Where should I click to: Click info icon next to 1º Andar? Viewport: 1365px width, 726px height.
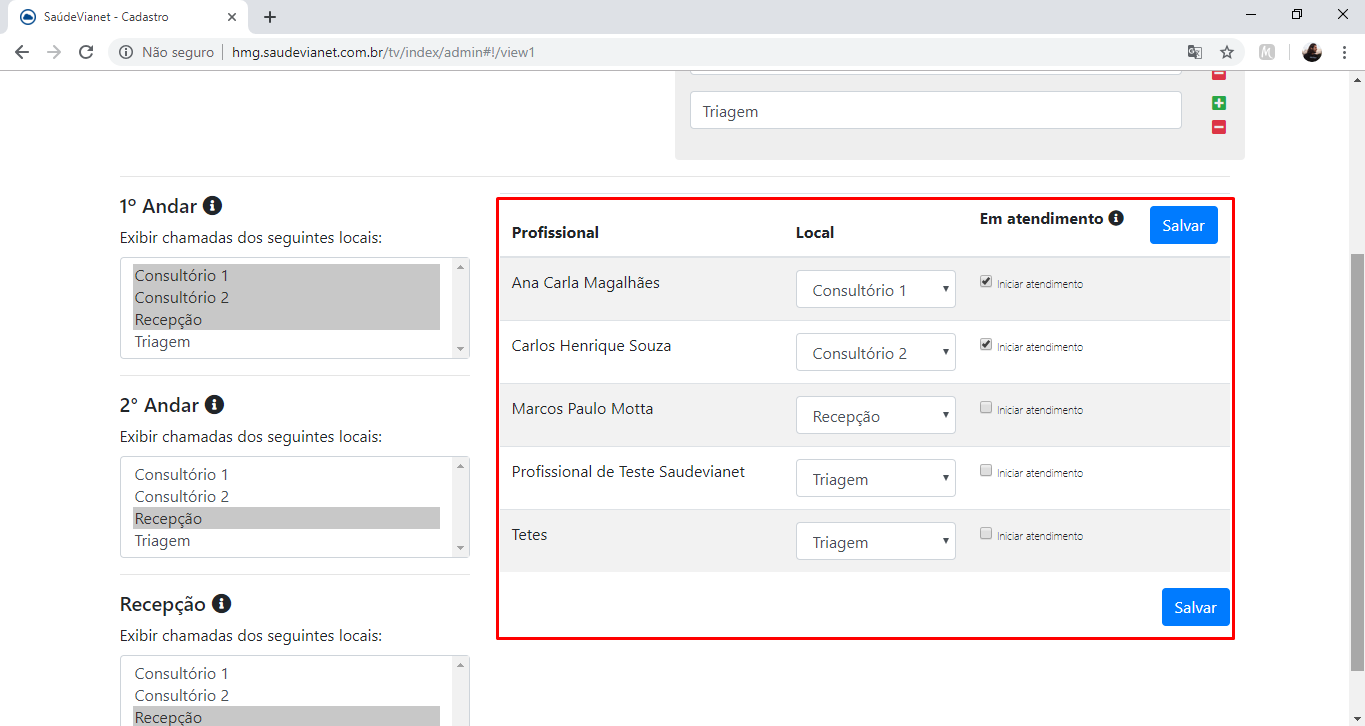212,206
